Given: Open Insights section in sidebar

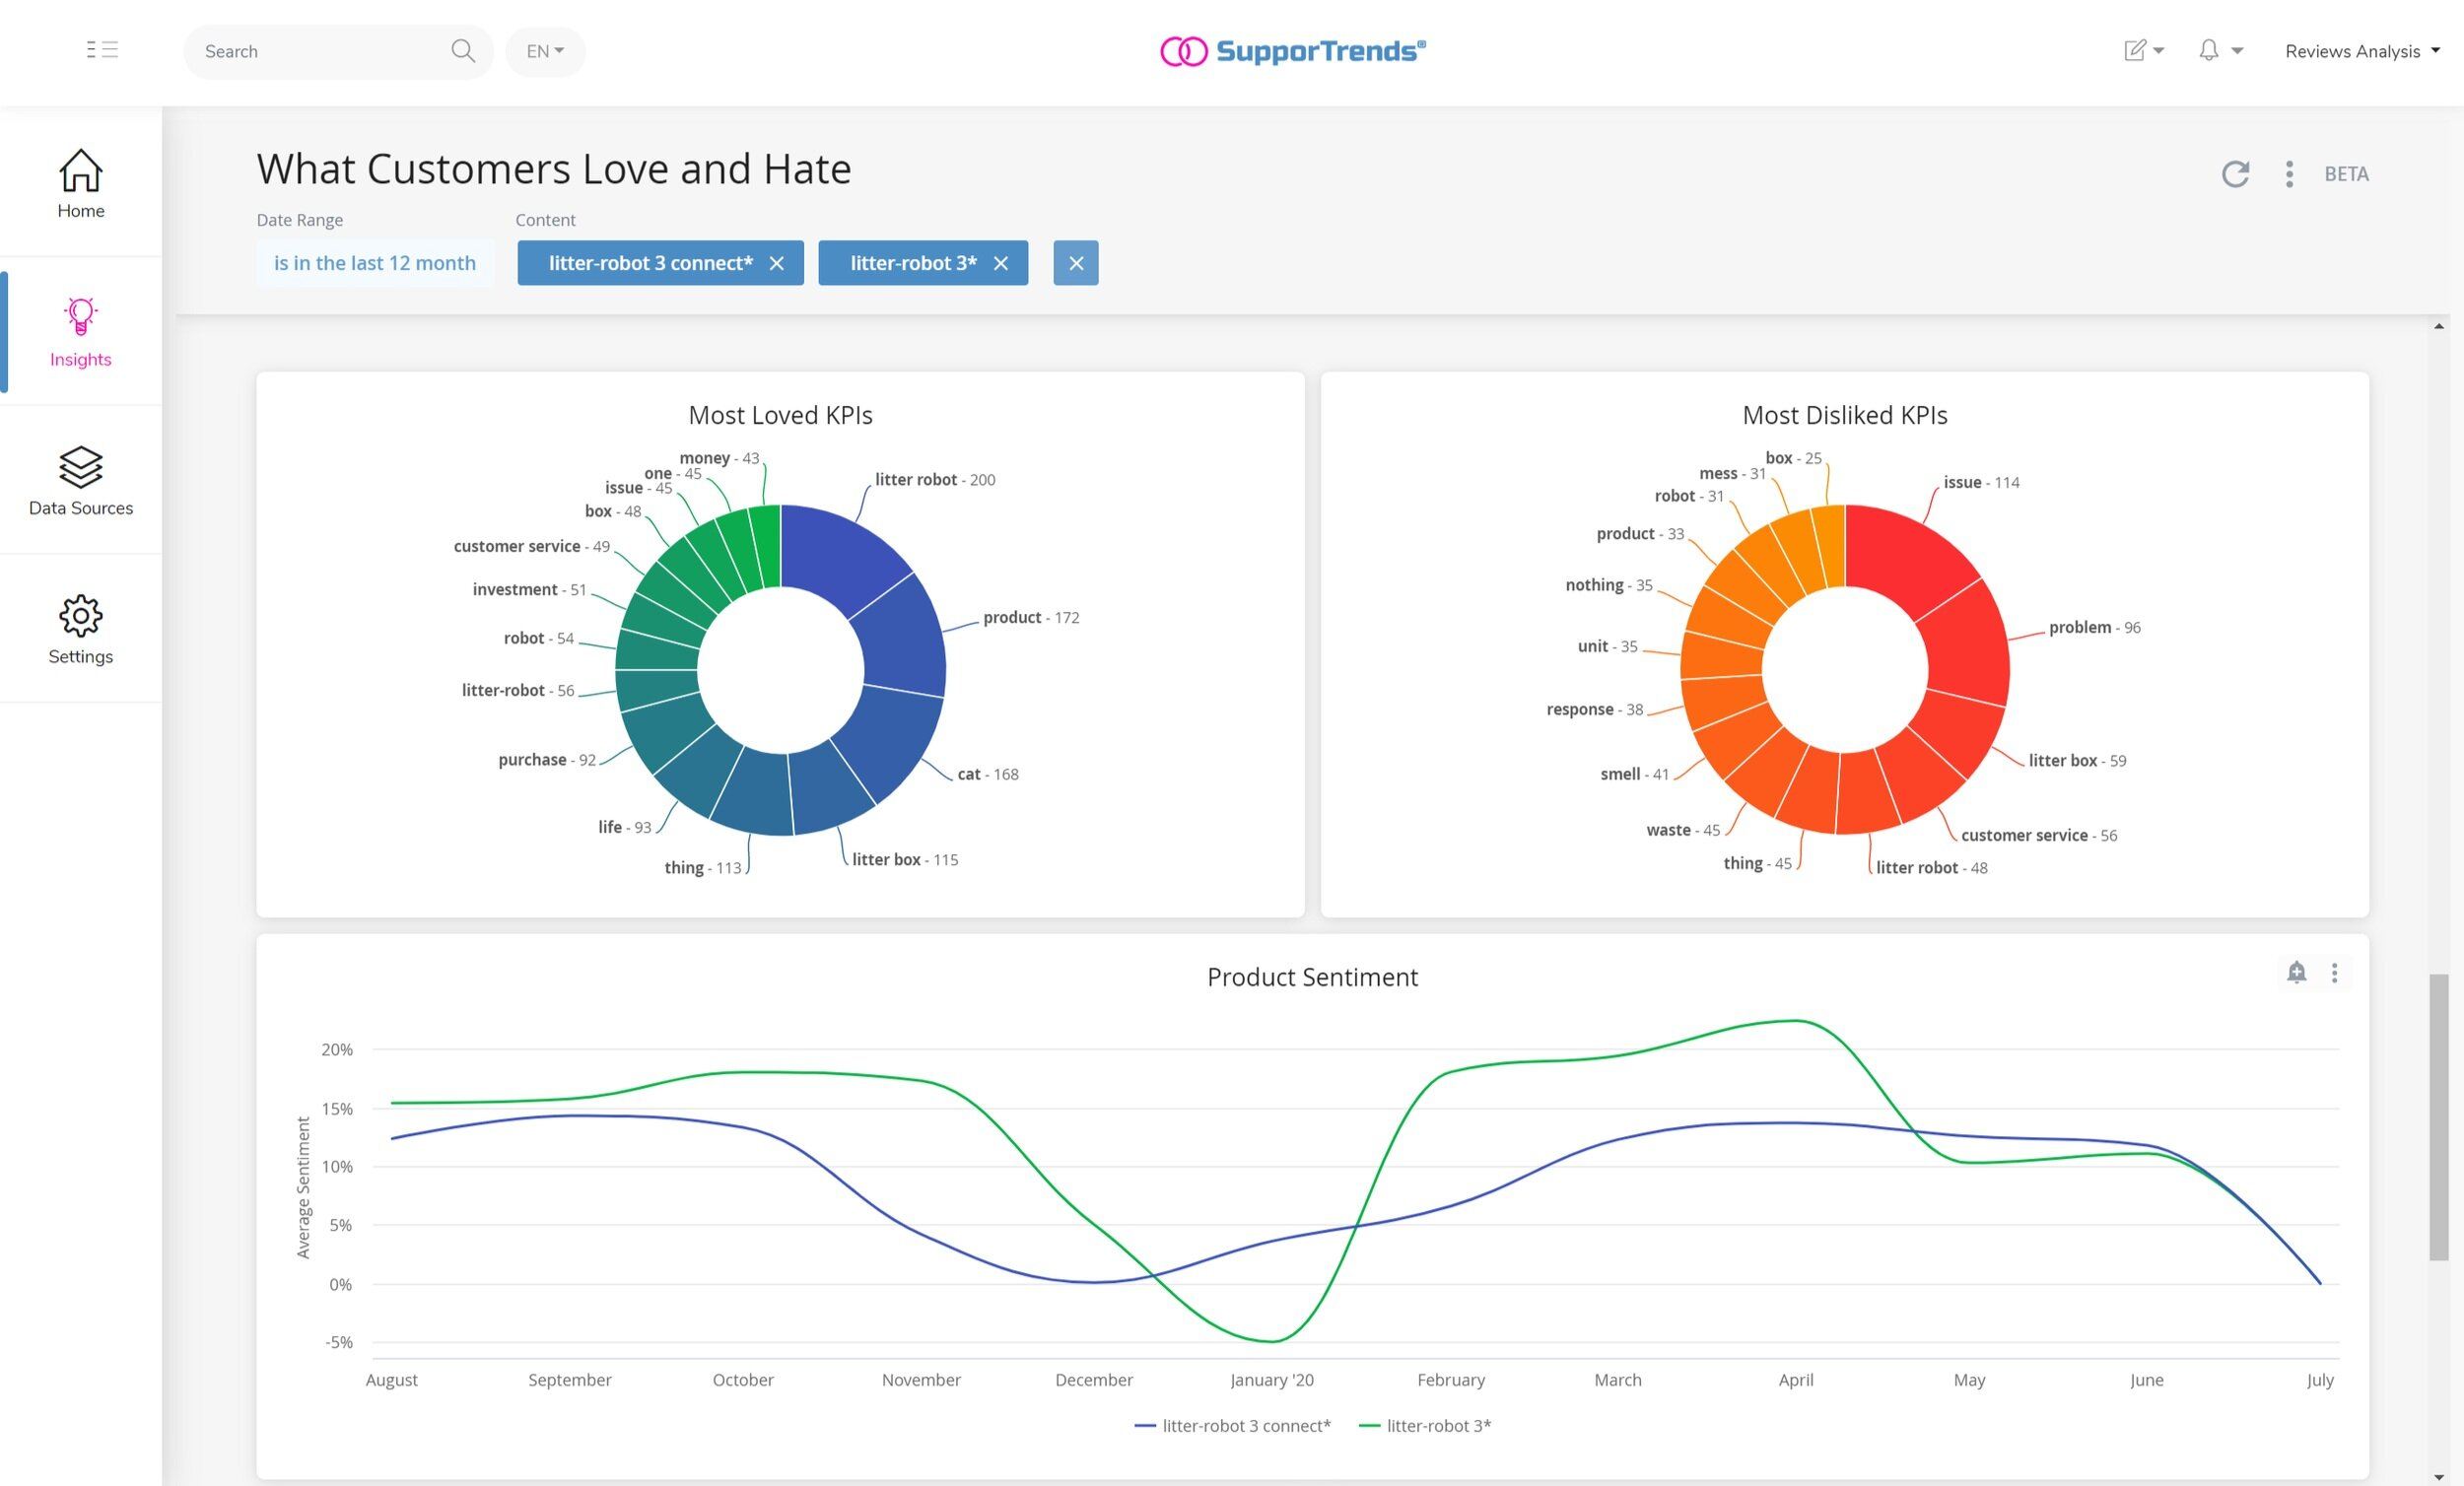Looking at the screenshot, I should tap(81, 332).
